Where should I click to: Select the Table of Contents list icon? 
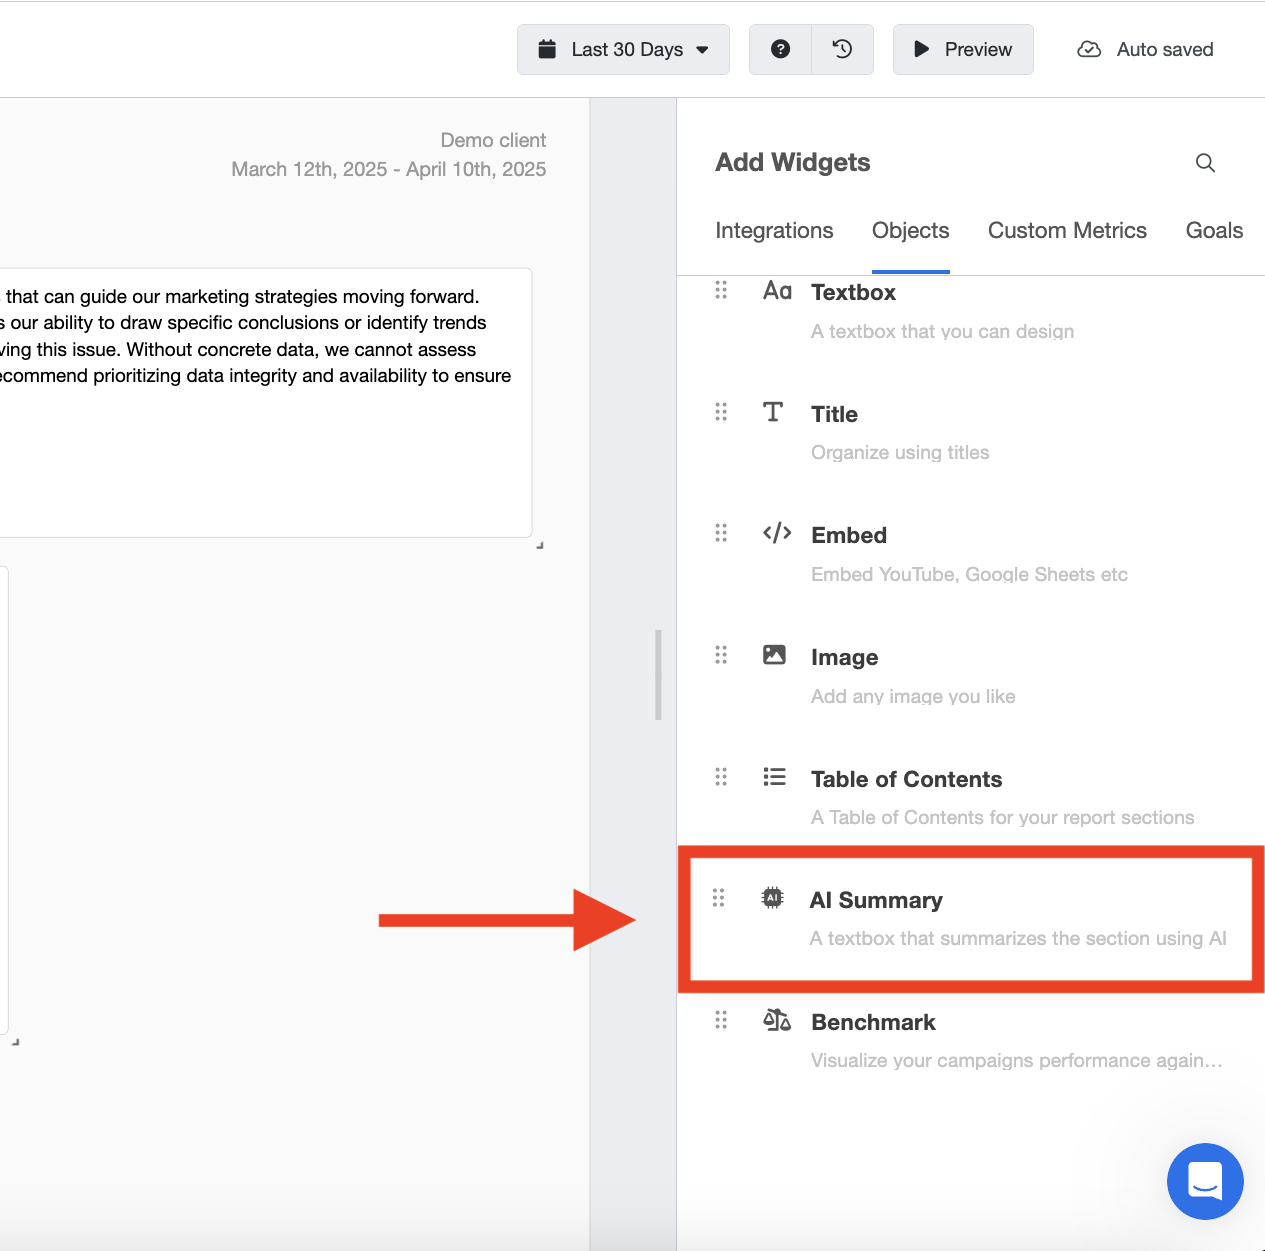774,776
